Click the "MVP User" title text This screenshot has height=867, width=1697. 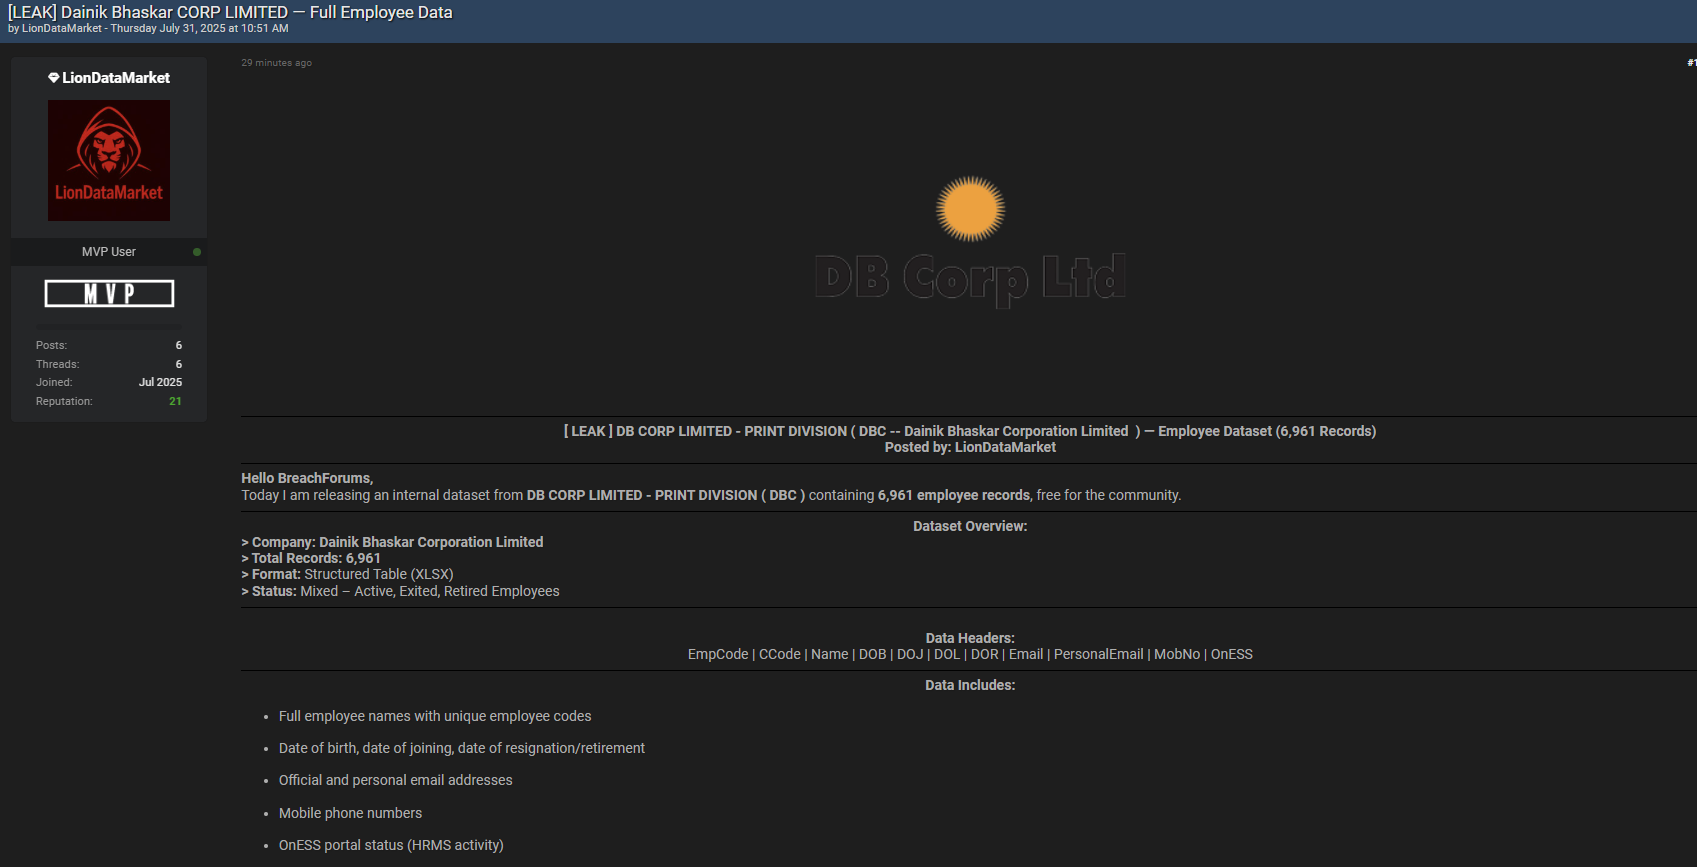pos(109,252)
